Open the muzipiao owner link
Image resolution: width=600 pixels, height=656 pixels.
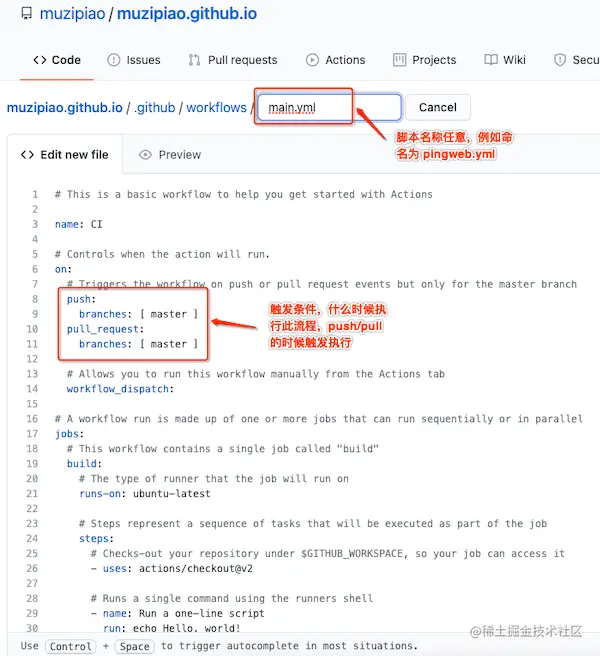72,13
